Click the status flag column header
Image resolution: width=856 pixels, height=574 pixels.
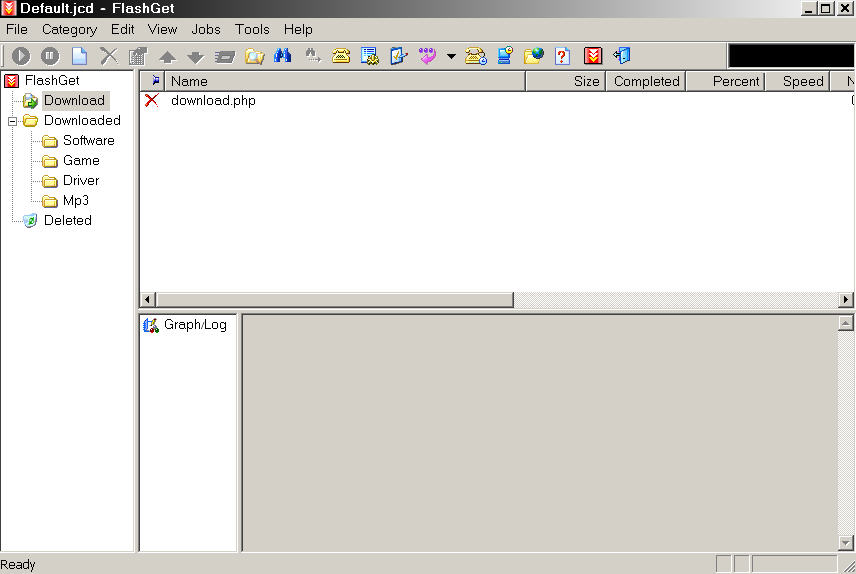click(x=153, y=81)
